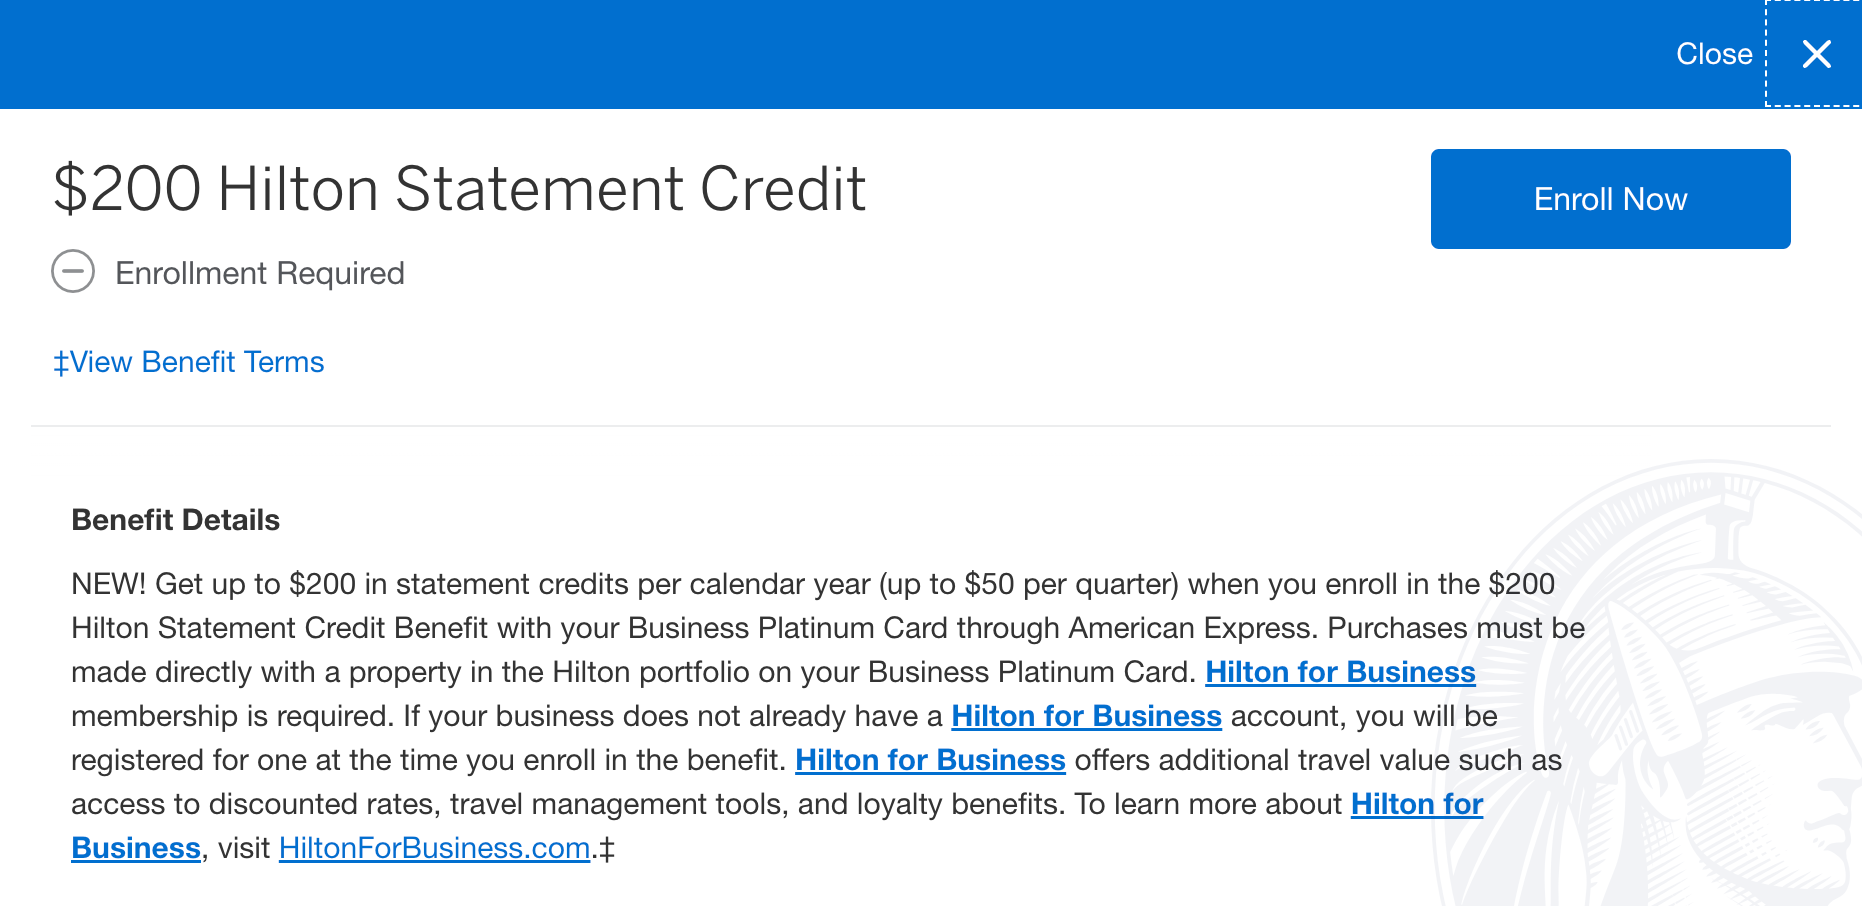Click the Enroll Now button
This screenshot has height=906, width=1862.
point(1610,199)
